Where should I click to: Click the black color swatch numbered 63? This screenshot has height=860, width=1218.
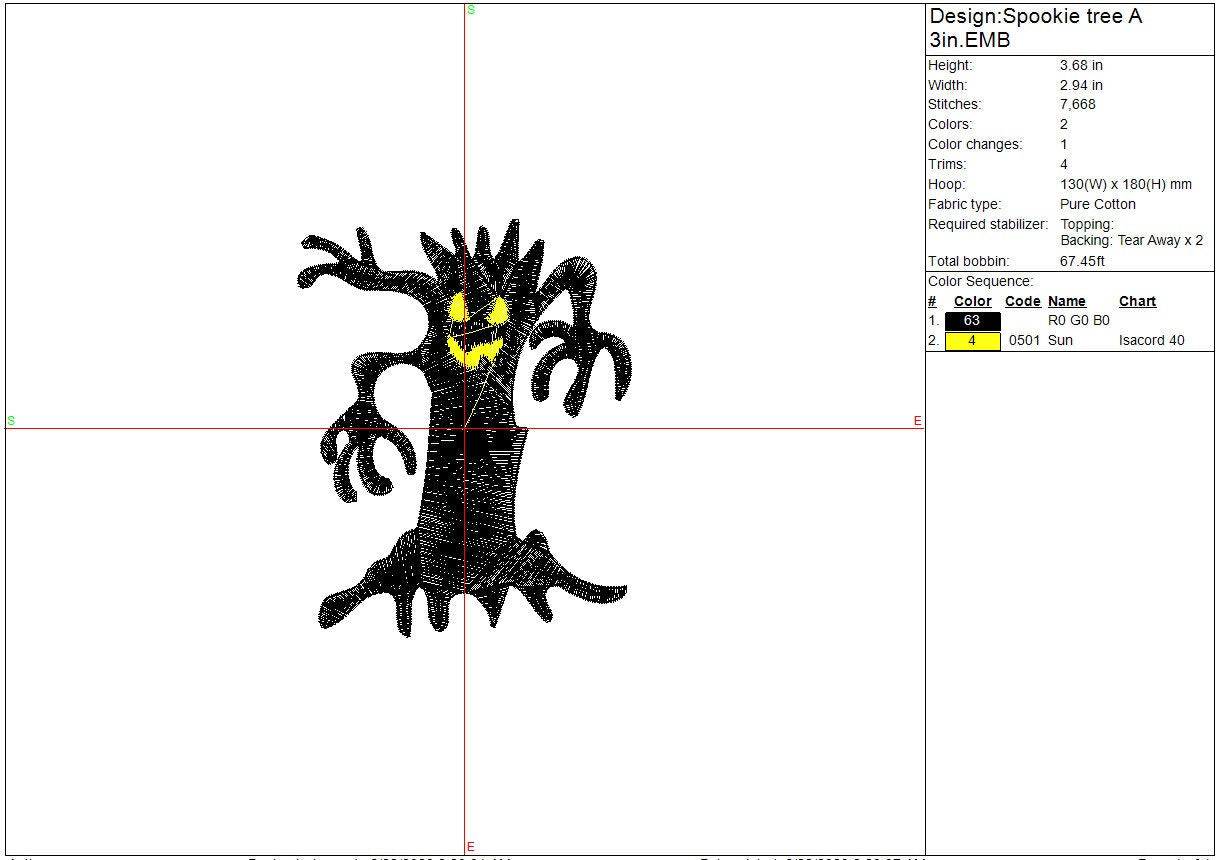click(972, 321)
